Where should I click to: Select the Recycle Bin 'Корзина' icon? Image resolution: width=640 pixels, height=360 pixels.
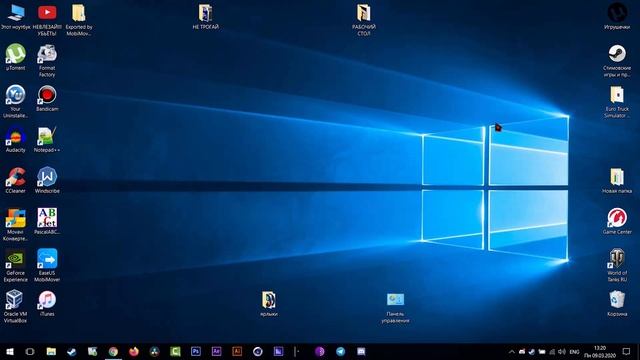[617, 303]
